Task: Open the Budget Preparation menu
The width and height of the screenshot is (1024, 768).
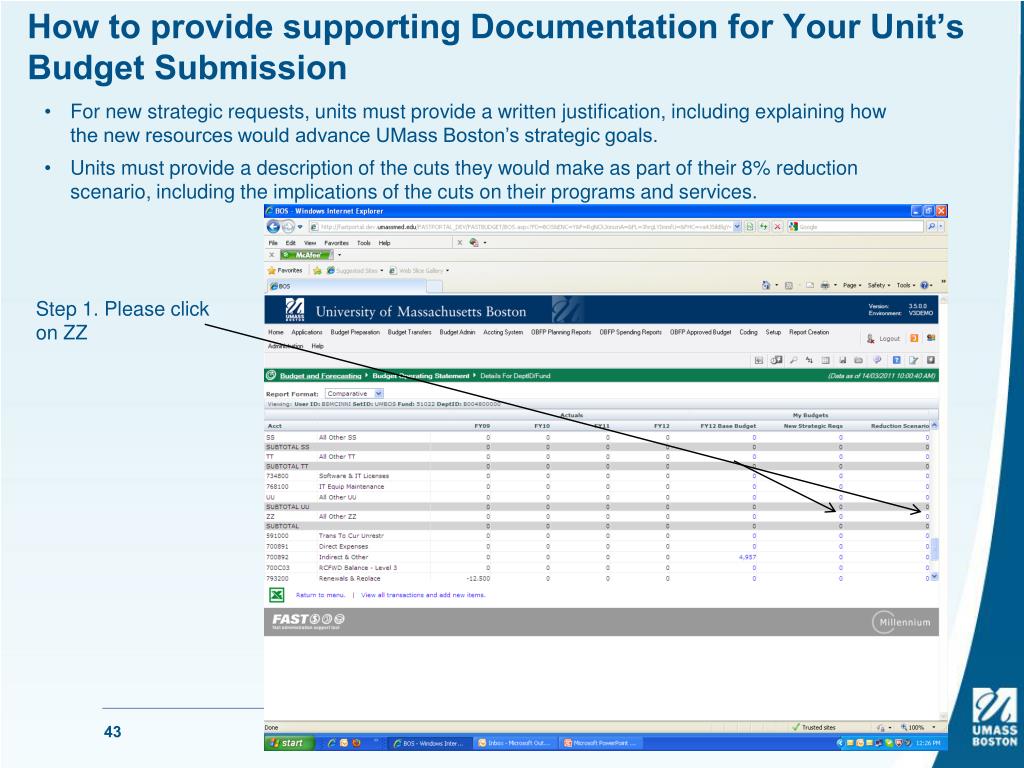Action: (x=355, y=332)
